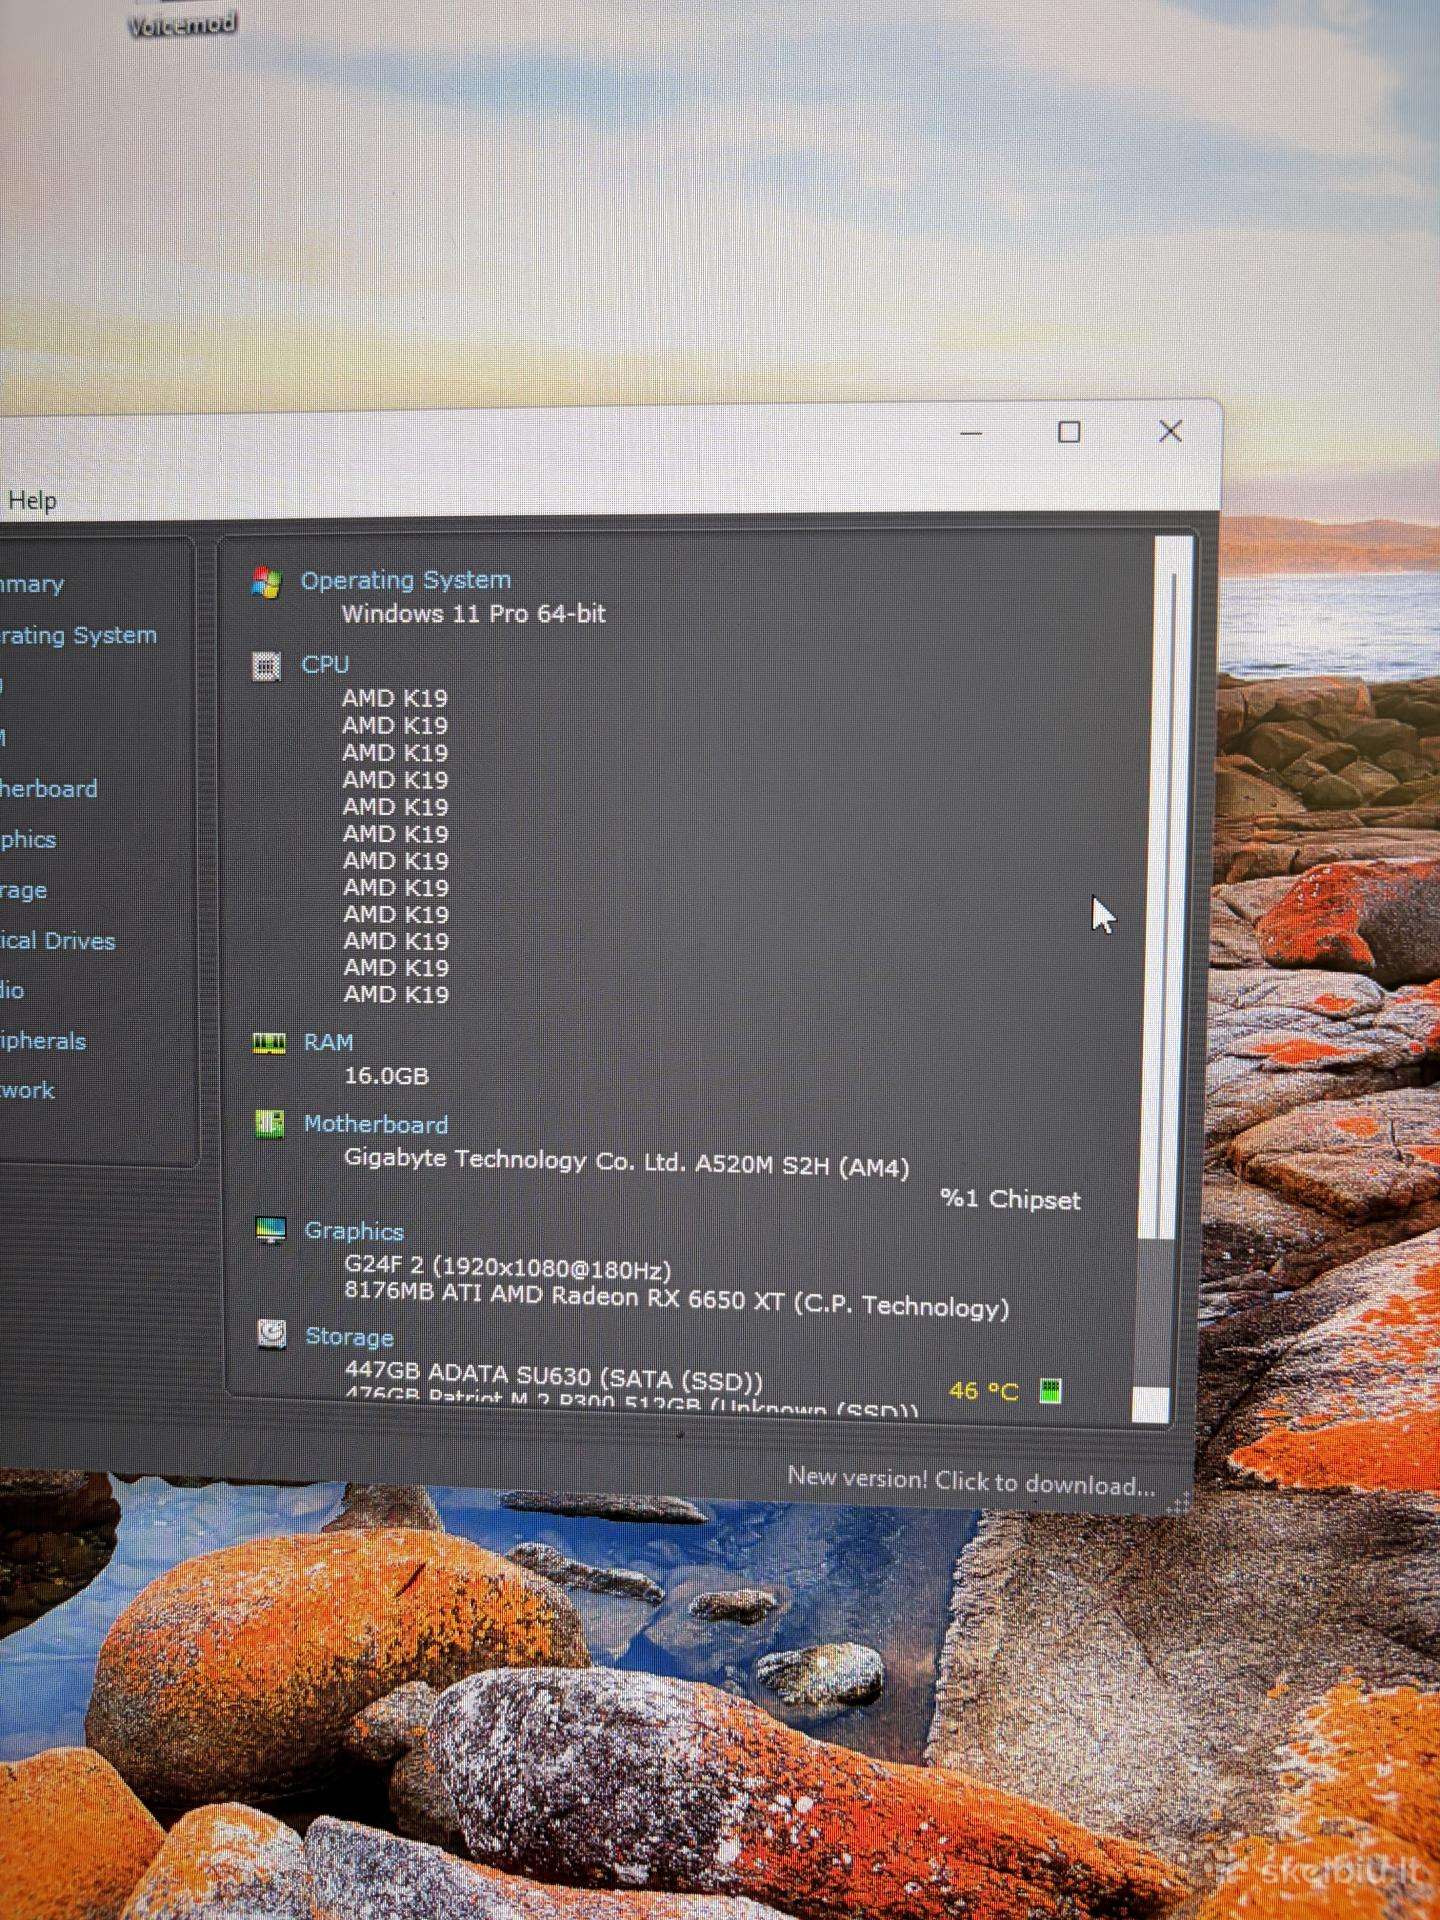1440x1920 pixels.
Task: Click the green temperature status icon
Action: coord(1050,1391)
